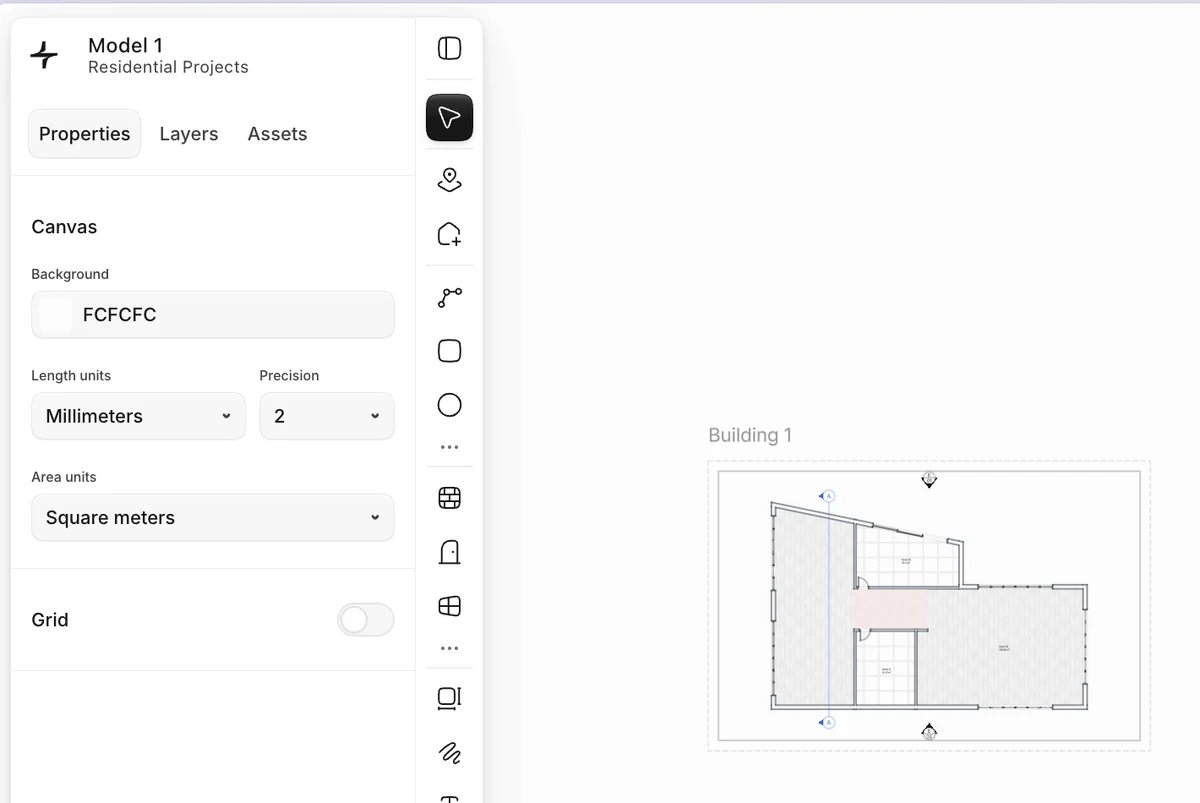Screen dimensions: 1200x803
Task: Switch to the Properties tab
Action: click(85, 134)
